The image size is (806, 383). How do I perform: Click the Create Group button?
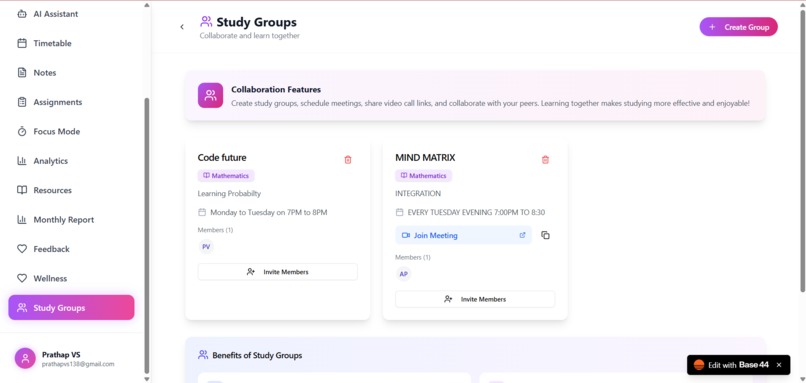tap(738, 27)
